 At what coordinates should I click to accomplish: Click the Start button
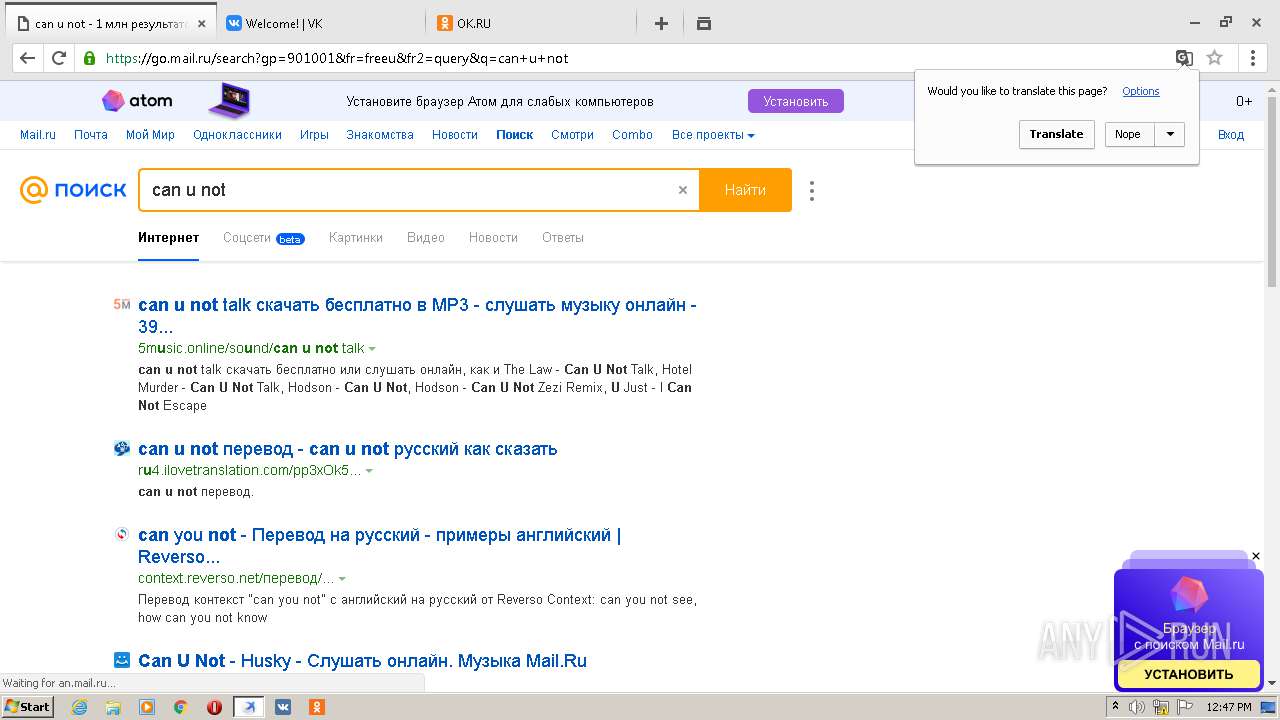(x=28, y=707)
